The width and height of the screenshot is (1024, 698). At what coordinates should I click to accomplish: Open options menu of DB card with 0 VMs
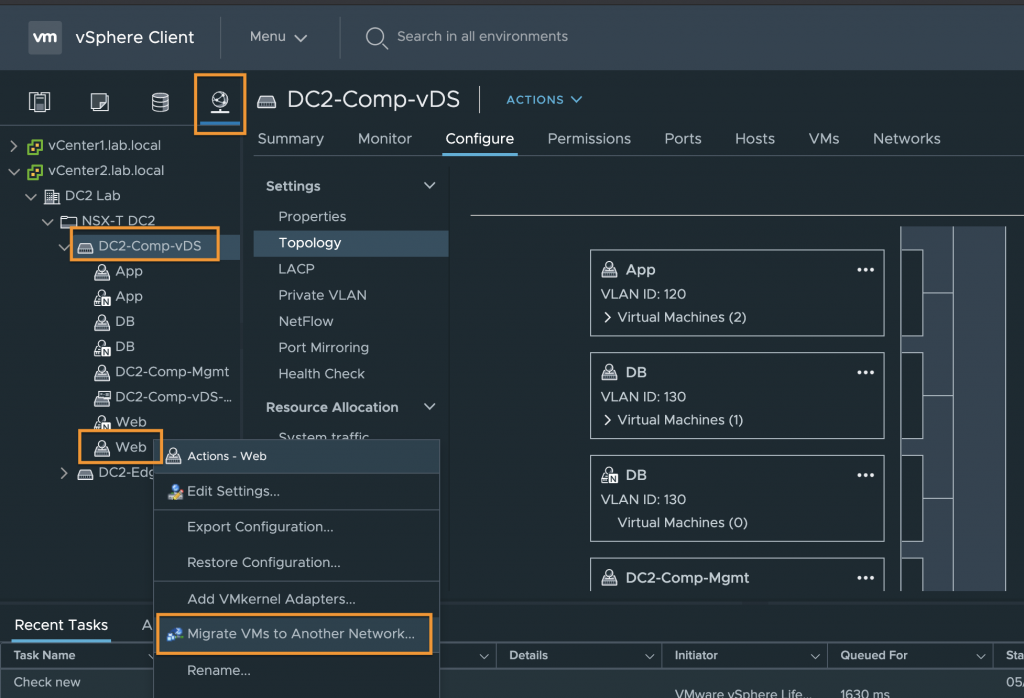[865, 475]
